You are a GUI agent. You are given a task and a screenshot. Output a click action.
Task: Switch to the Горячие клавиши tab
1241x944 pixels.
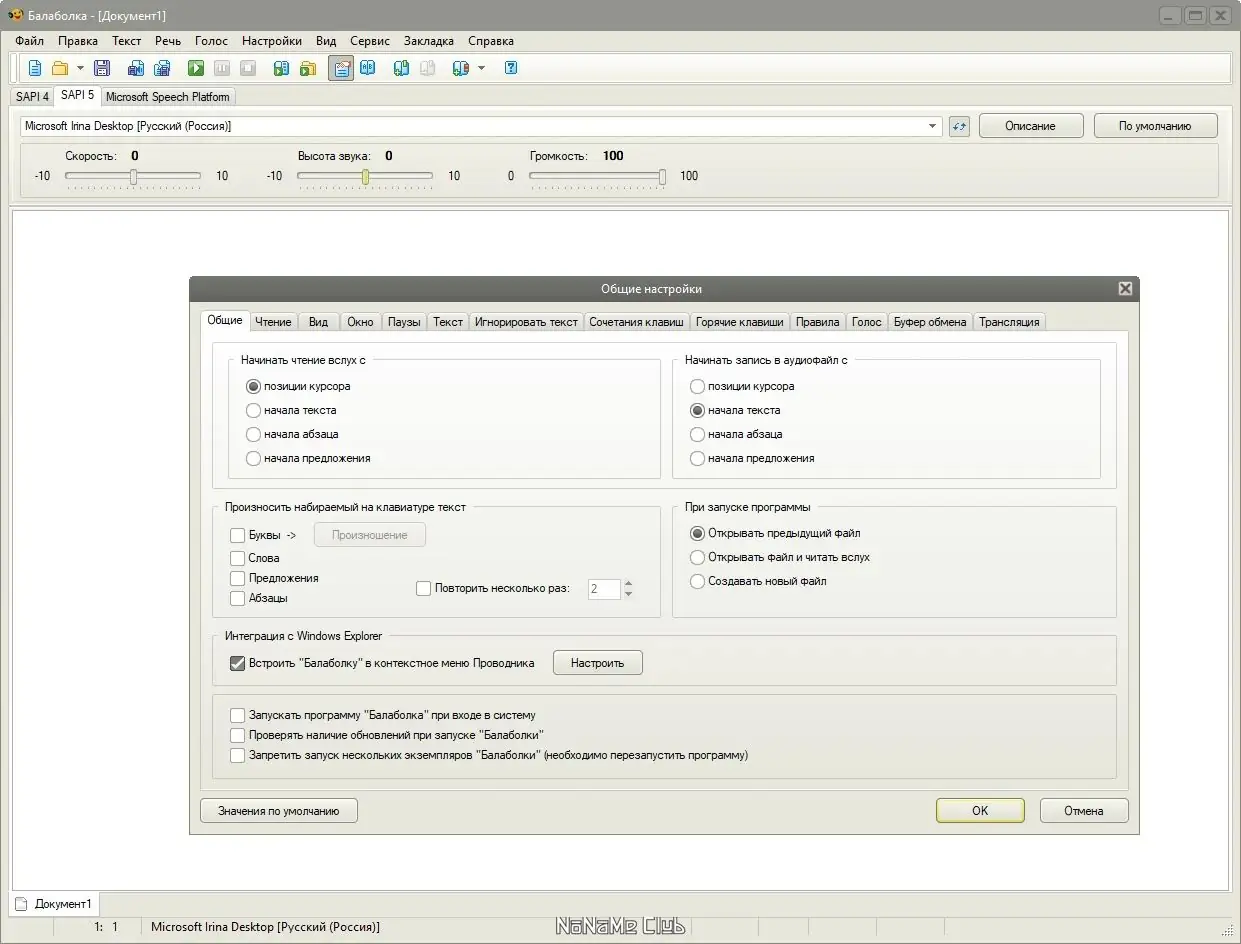coord(739,322)
